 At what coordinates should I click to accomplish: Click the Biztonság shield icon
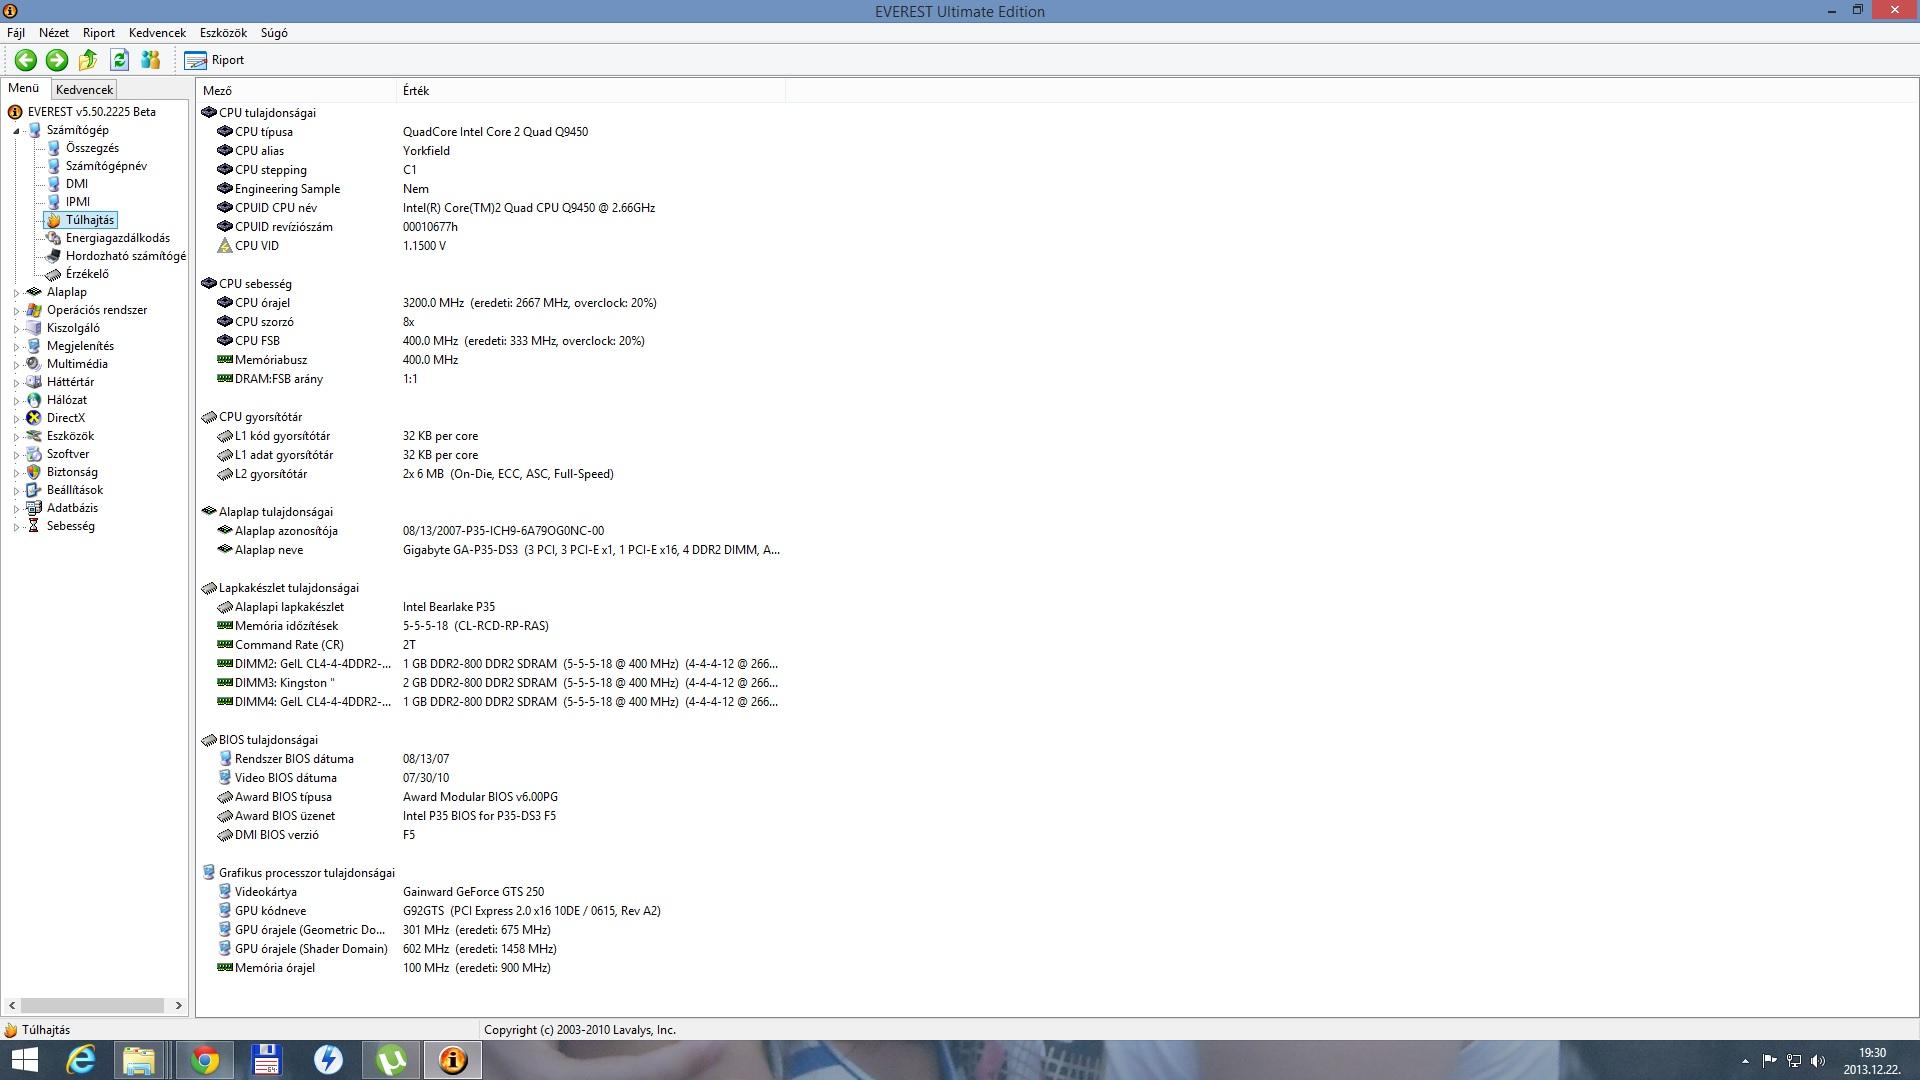(34, 472)
